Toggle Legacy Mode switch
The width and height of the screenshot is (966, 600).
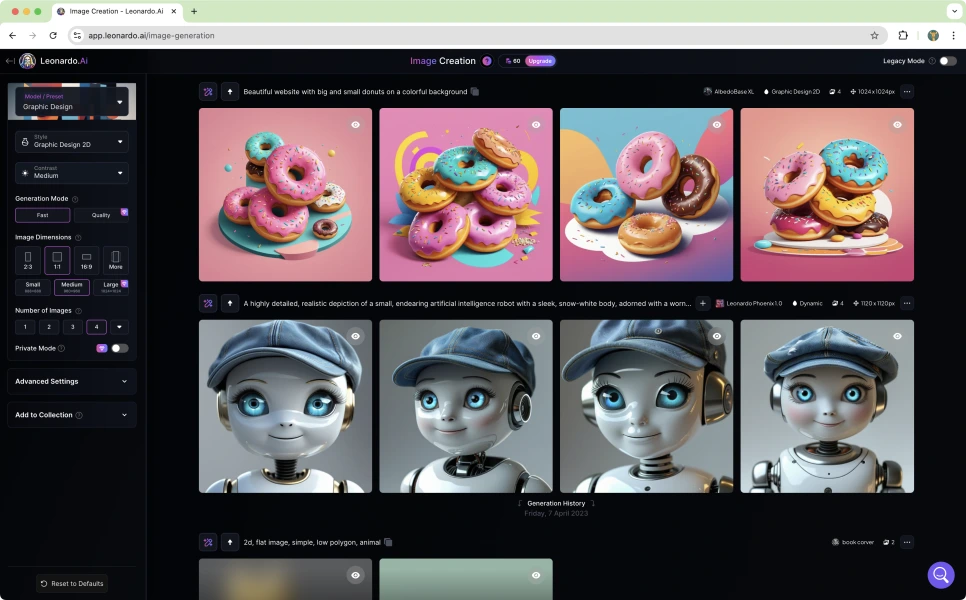(948, 61)
